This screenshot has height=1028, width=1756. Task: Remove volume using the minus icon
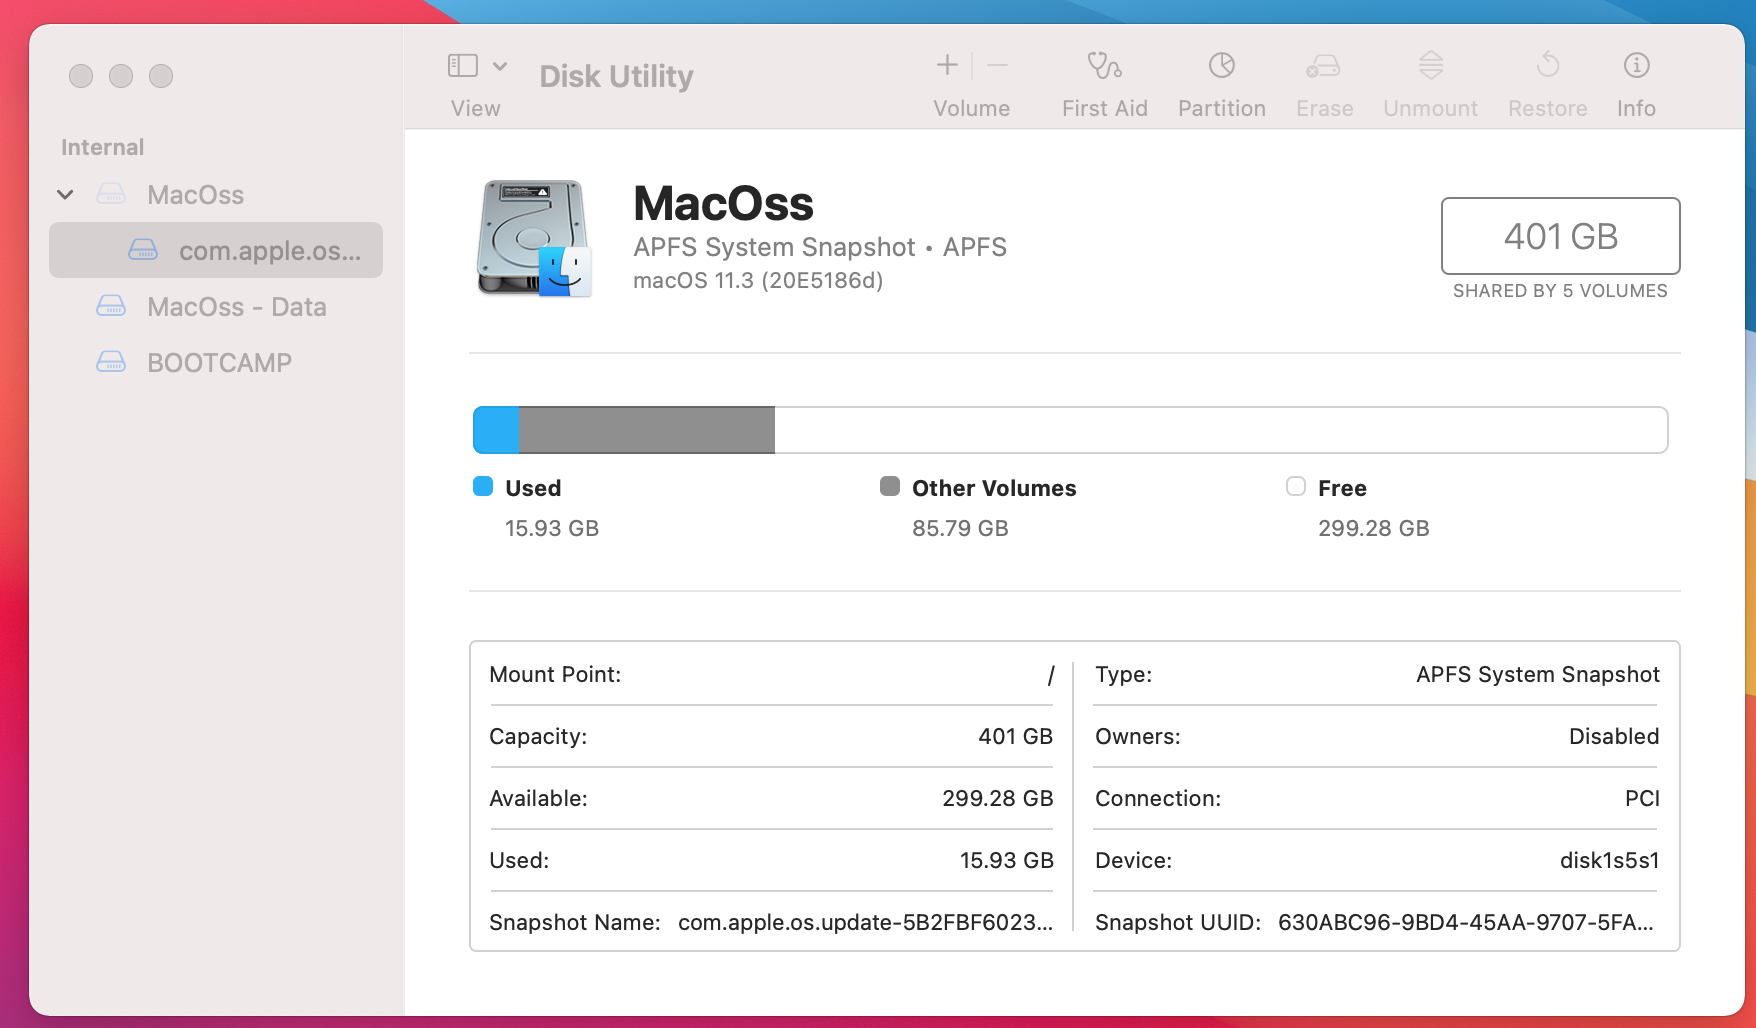tap(997, 66)
